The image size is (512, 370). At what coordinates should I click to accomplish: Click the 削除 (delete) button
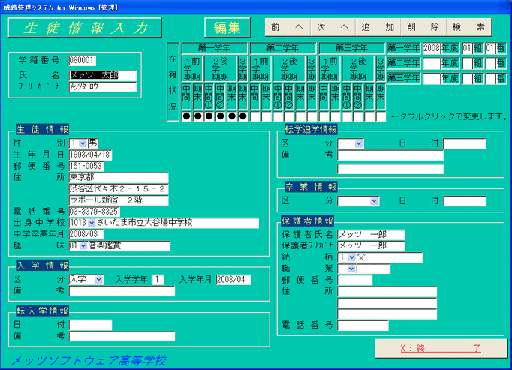pyautogui.click(x=423, y=27)
